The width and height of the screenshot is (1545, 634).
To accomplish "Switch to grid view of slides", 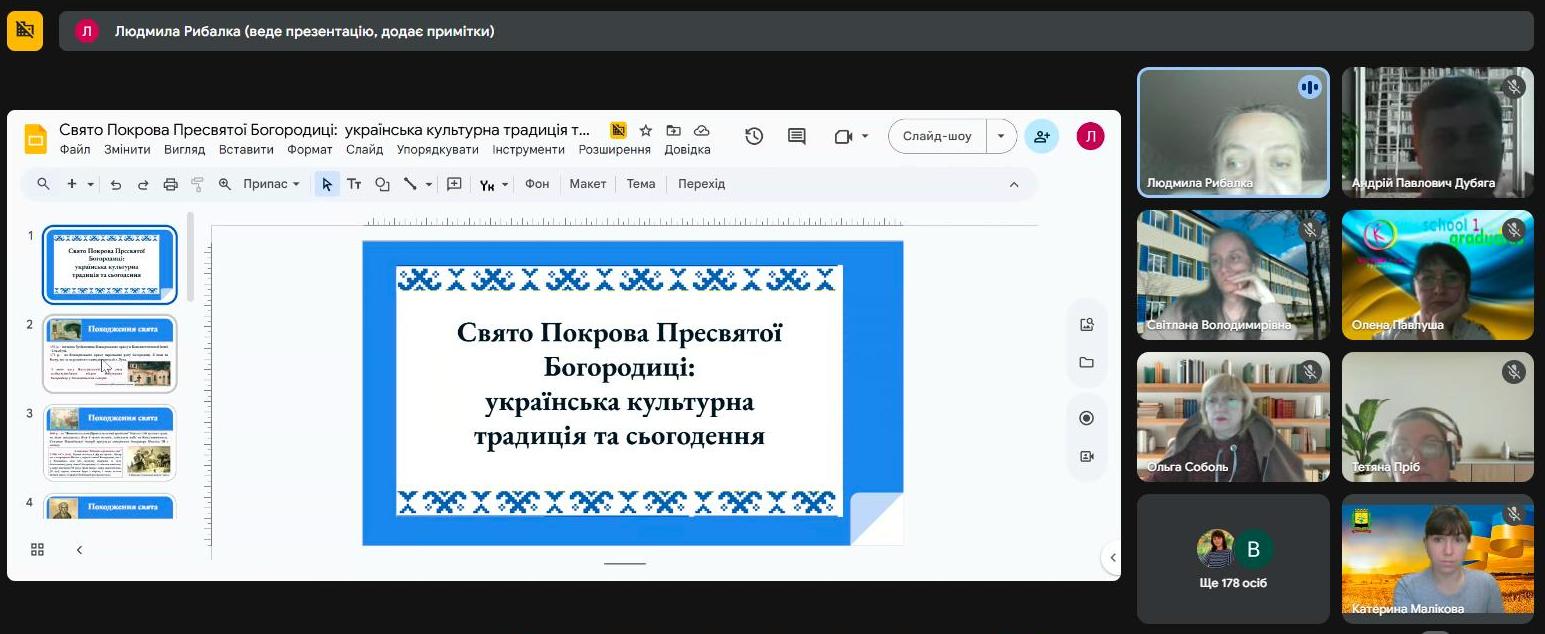I will (x=38, y=549).
